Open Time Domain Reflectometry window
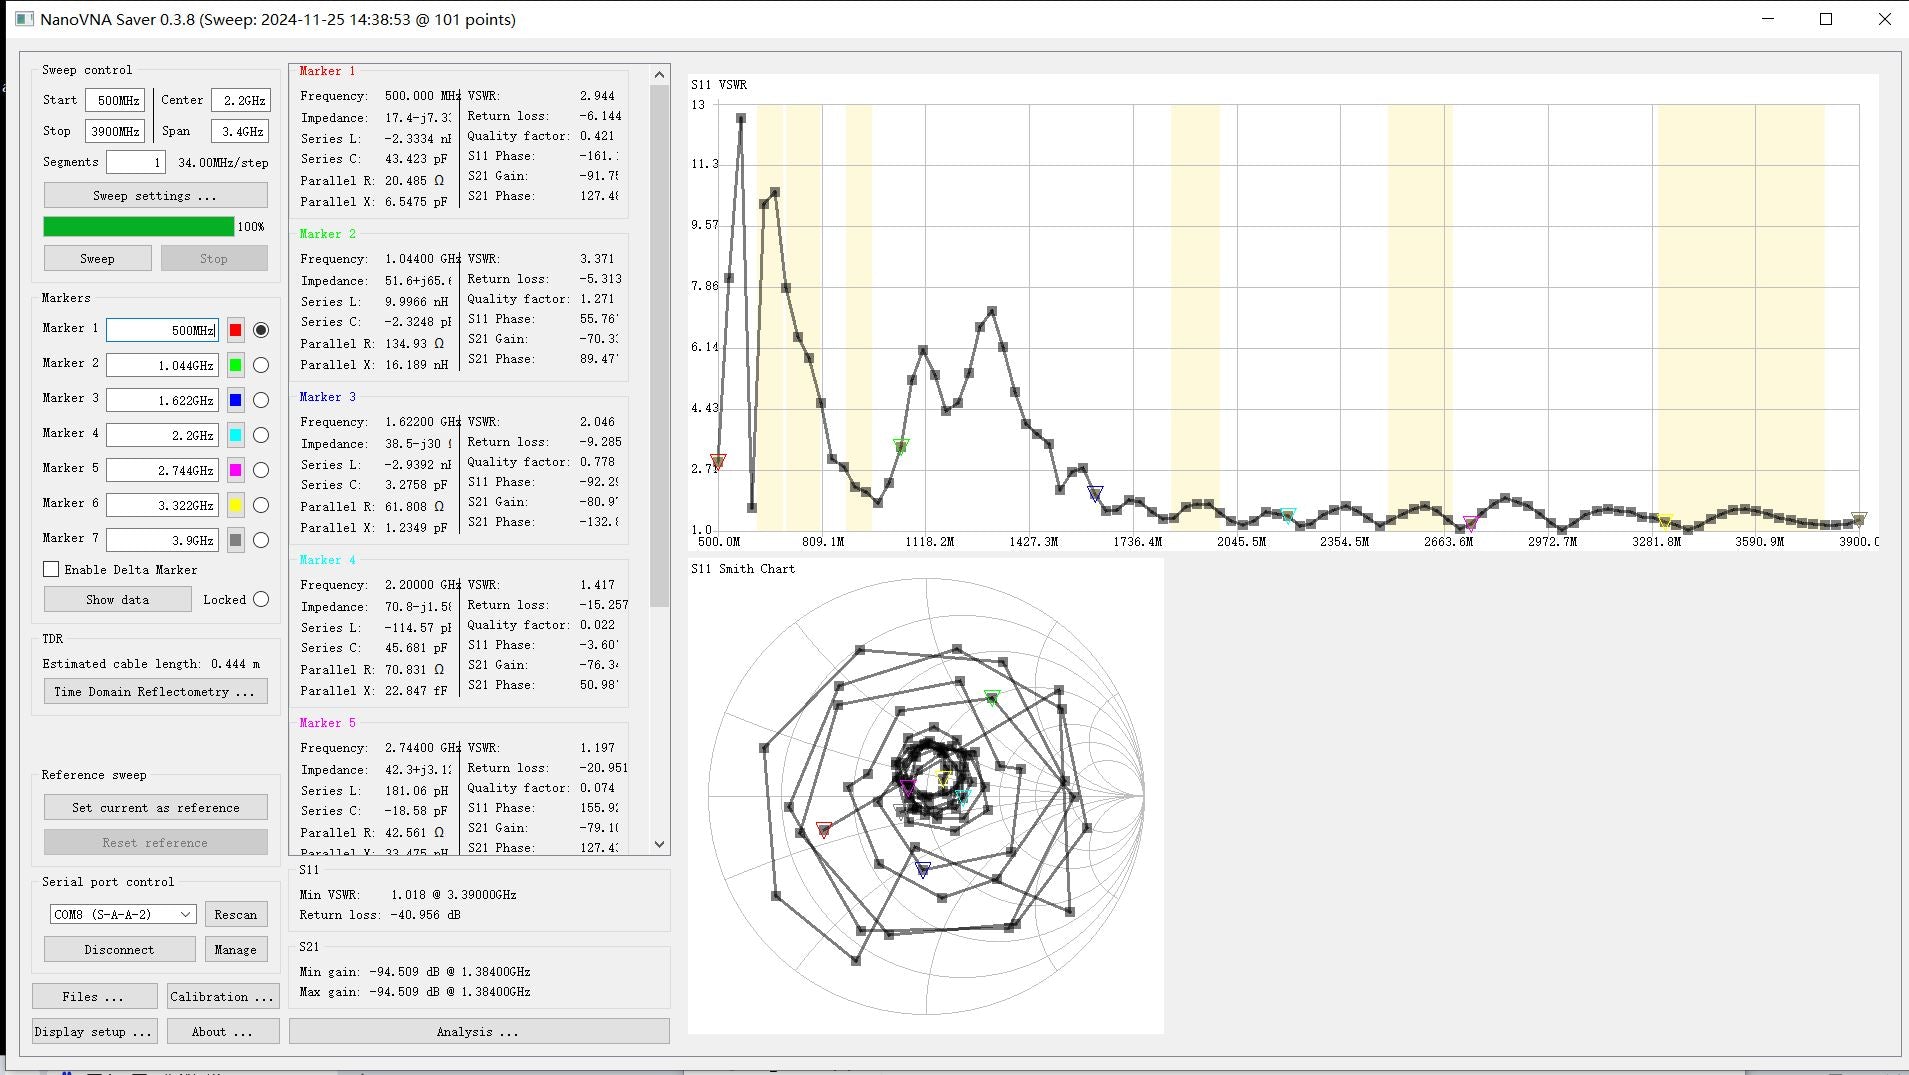The height and width of the screenshot is (1075, 1909). click(155, 691)
